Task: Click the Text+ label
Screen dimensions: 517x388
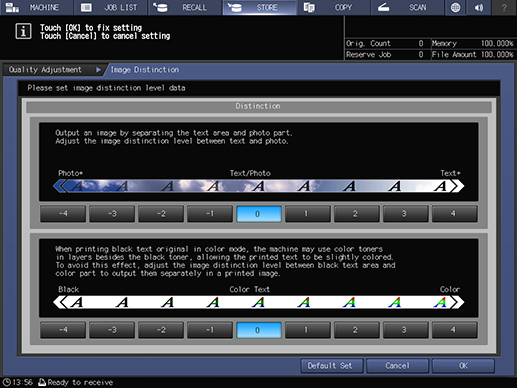Action: tap(450, 173)
